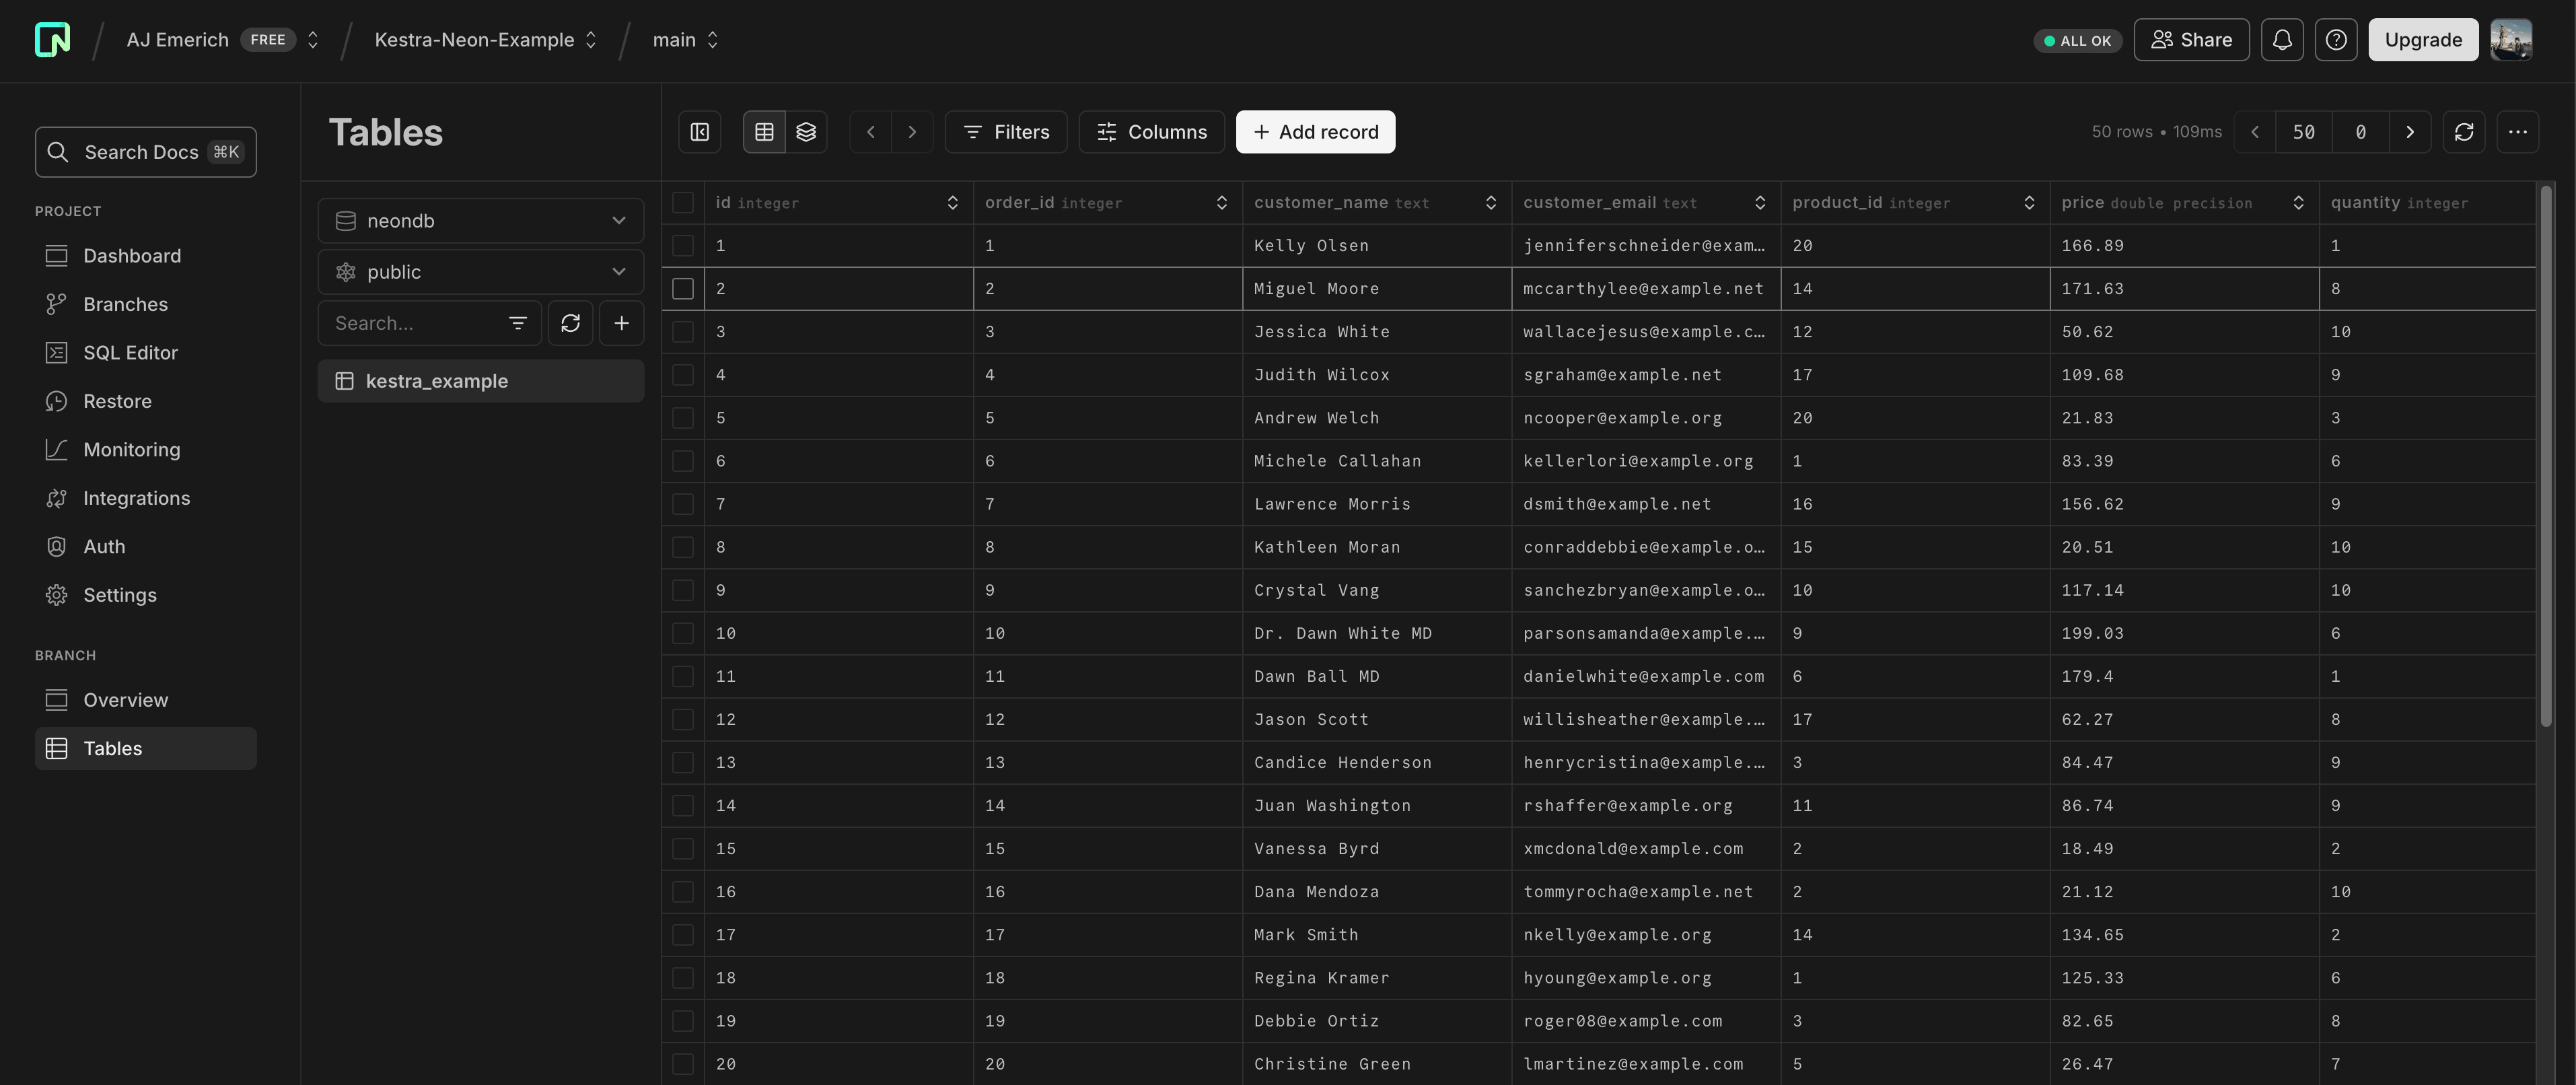
Task: Click the Neon logo icon
Action: 52,40
